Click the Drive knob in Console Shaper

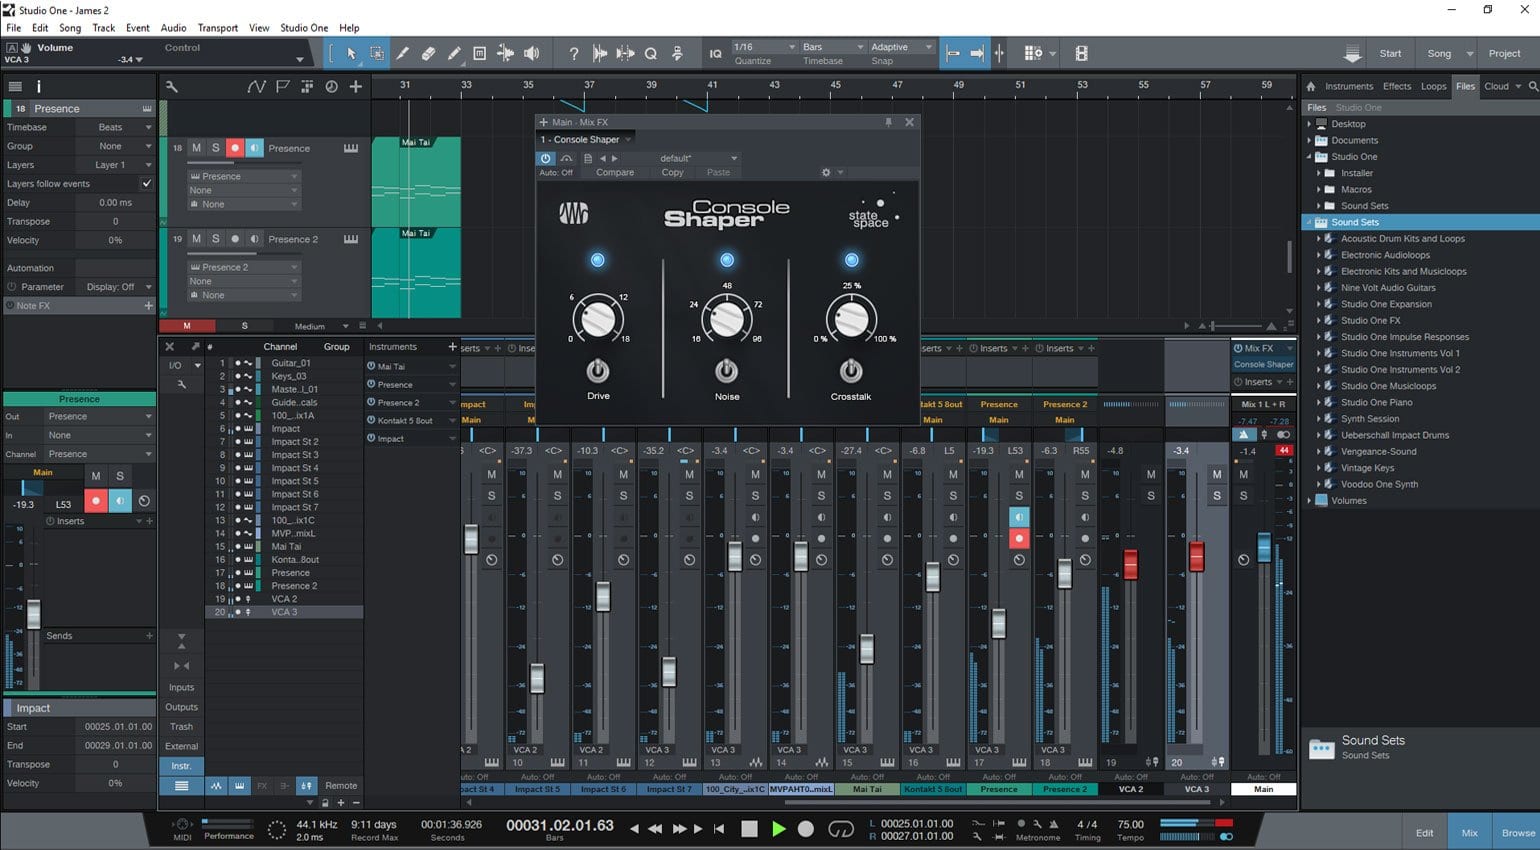point(597,319)
